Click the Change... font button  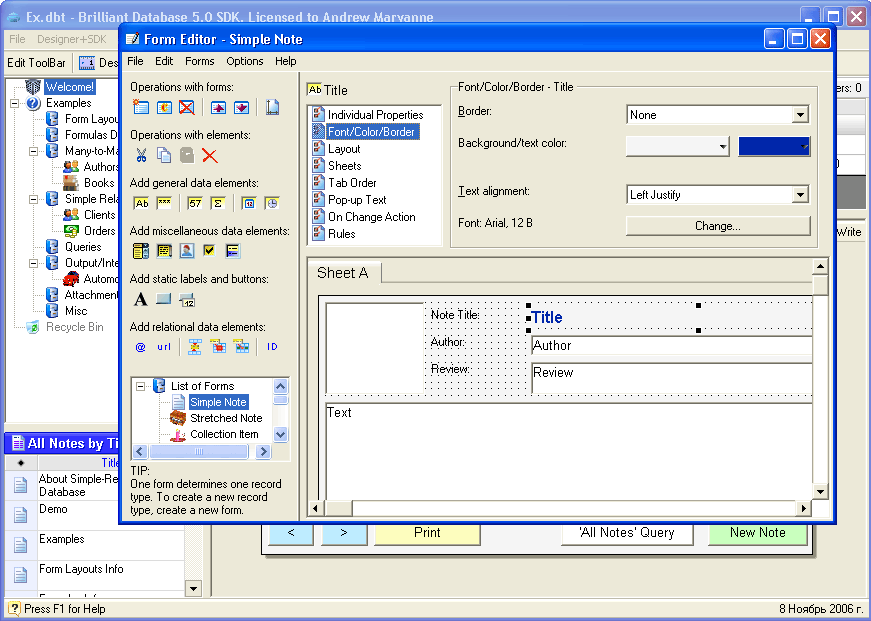click(717, 226)
